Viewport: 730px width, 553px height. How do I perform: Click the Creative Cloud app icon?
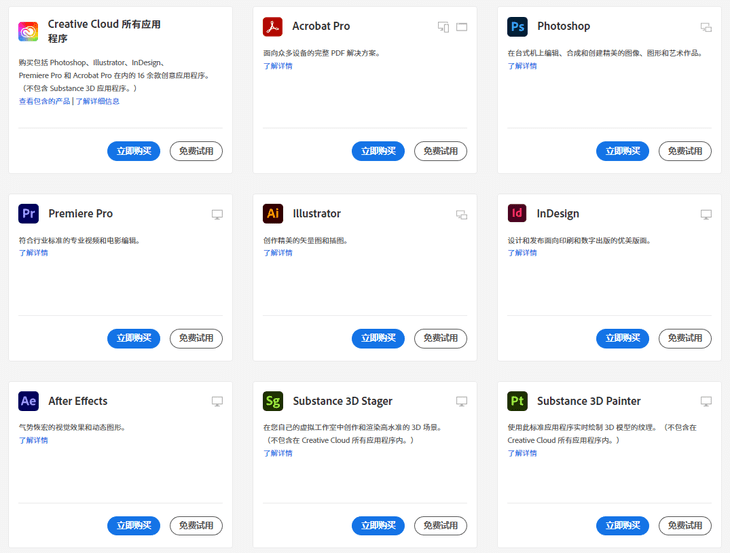click(x=28, y=31)
